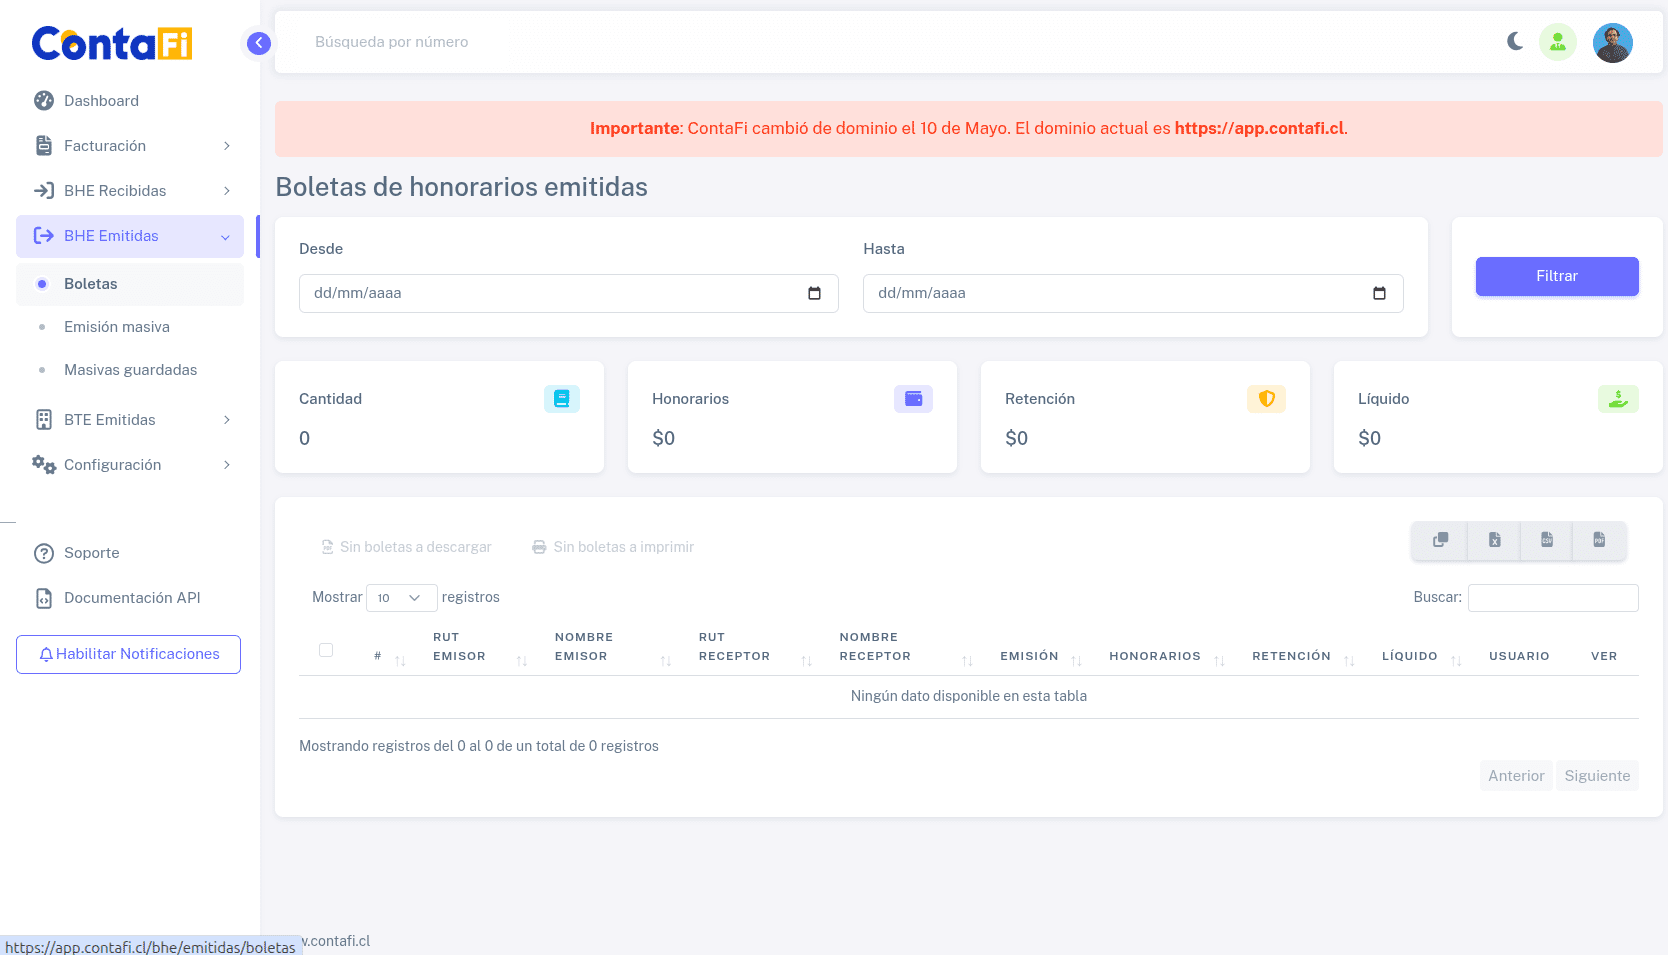Open the Hasta date picker calendar icon

pos(1379,293)
